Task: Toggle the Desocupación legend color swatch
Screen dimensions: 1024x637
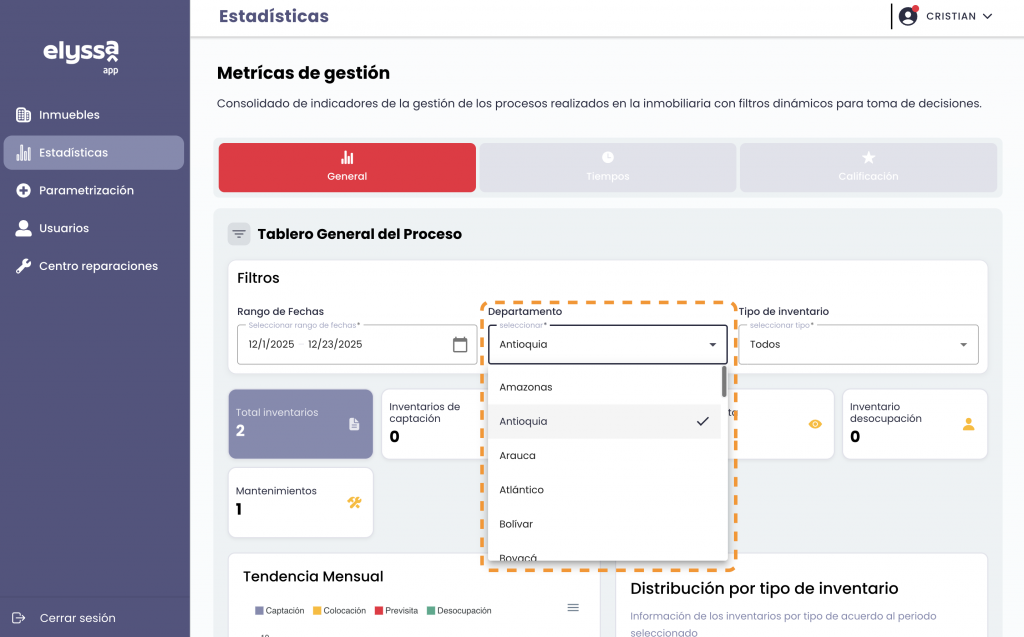Action: point(430,610)
